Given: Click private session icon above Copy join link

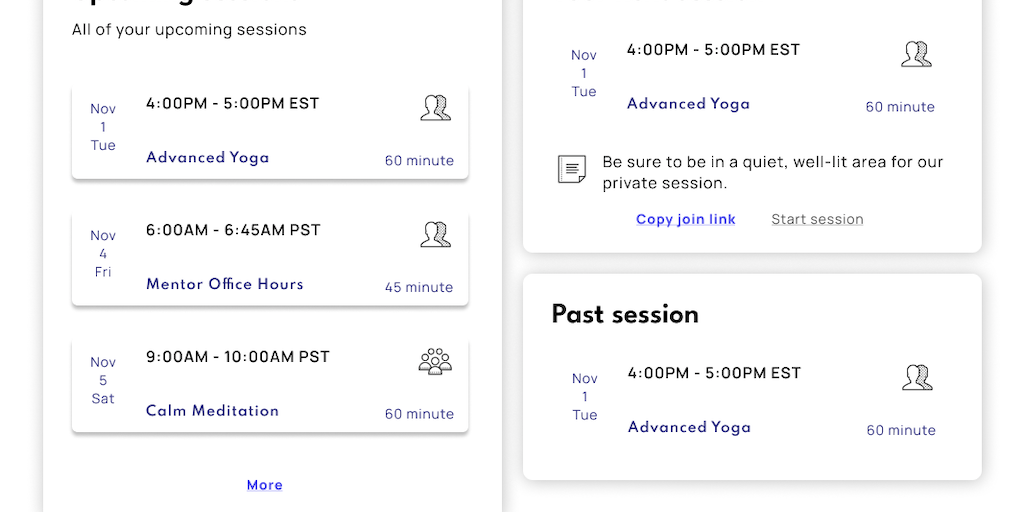Looking at the screenshot, I should click(x=916, y=54).
